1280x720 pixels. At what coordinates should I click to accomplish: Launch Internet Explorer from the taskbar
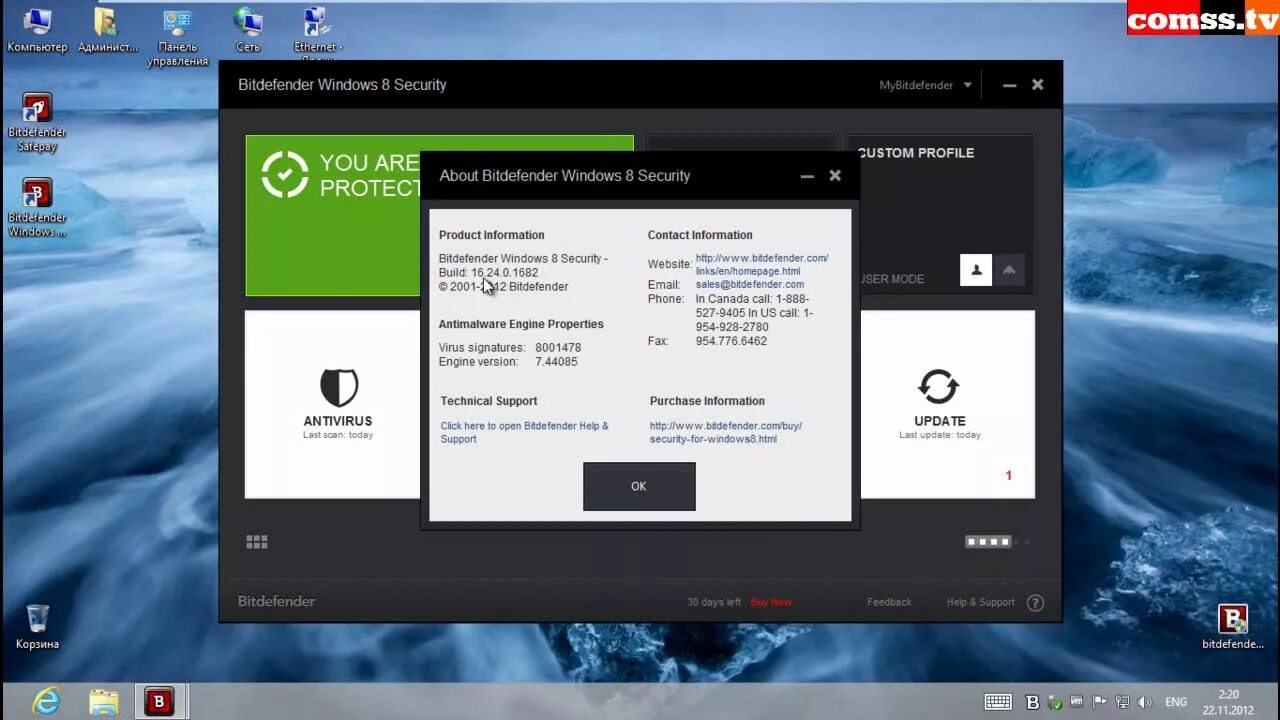45,701
